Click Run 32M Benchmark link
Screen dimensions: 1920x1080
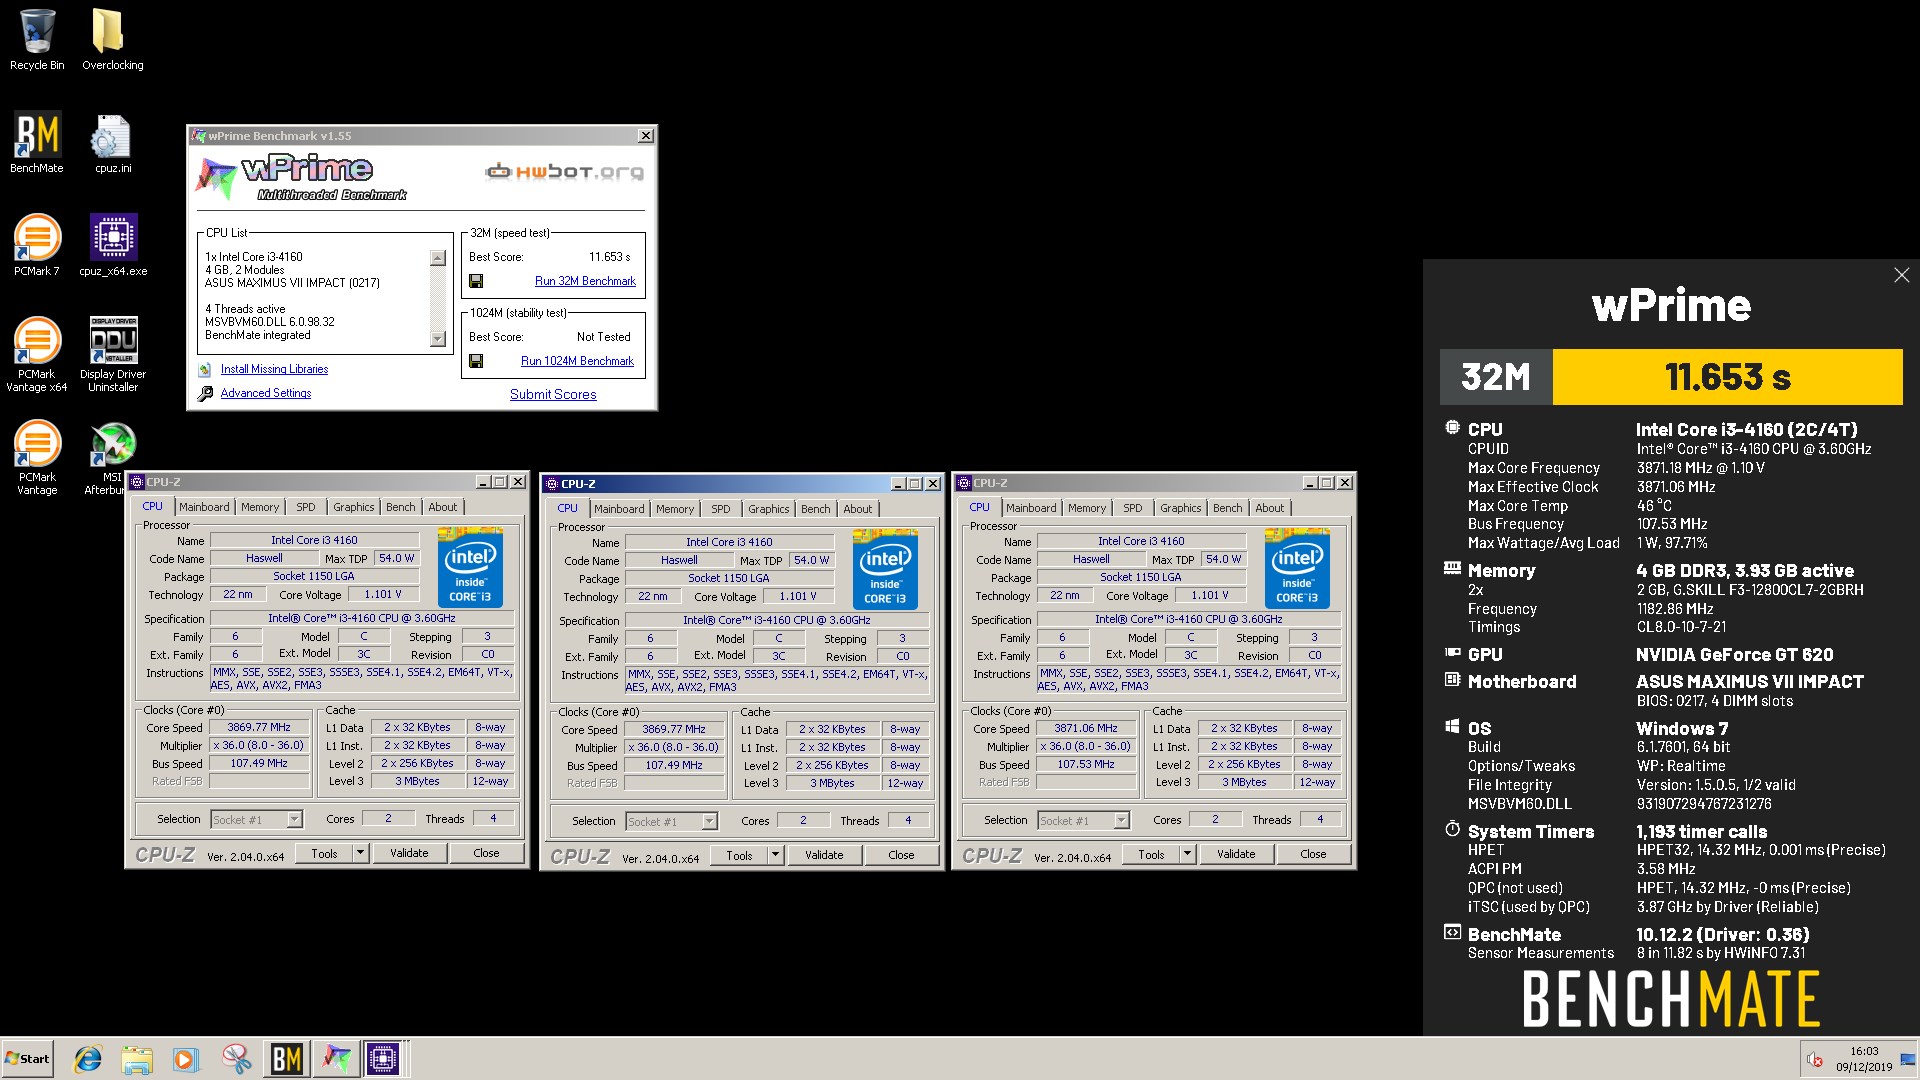click(585, 281)
